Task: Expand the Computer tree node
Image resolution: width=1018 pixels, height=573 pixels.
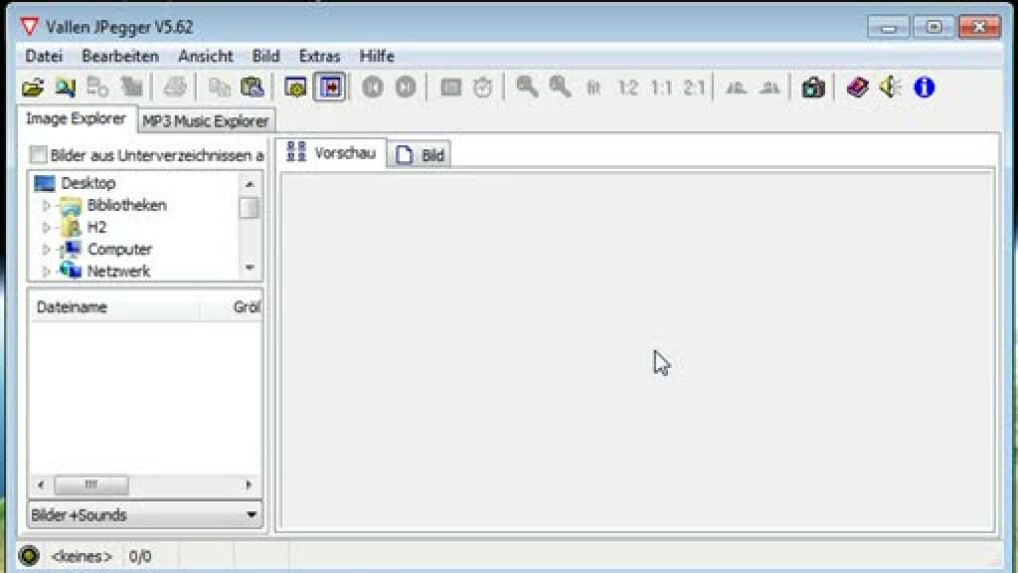Action: (x=46, y=250)
